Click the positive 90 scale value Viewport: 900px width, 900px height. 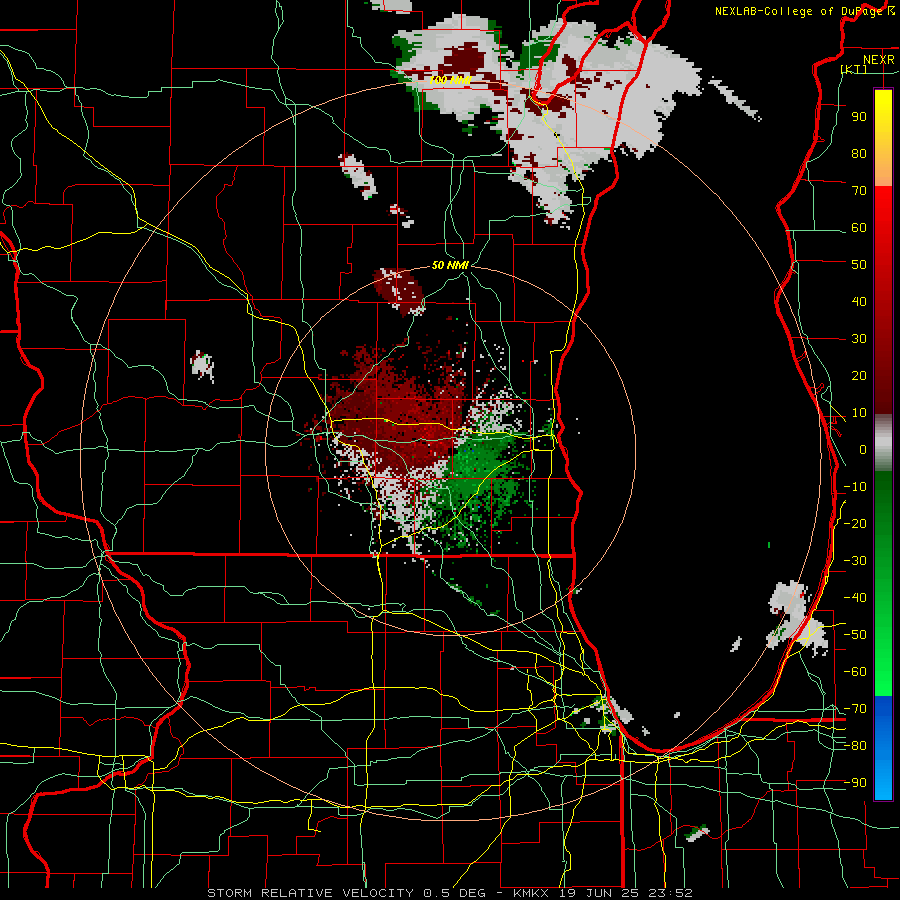point(859,117)
